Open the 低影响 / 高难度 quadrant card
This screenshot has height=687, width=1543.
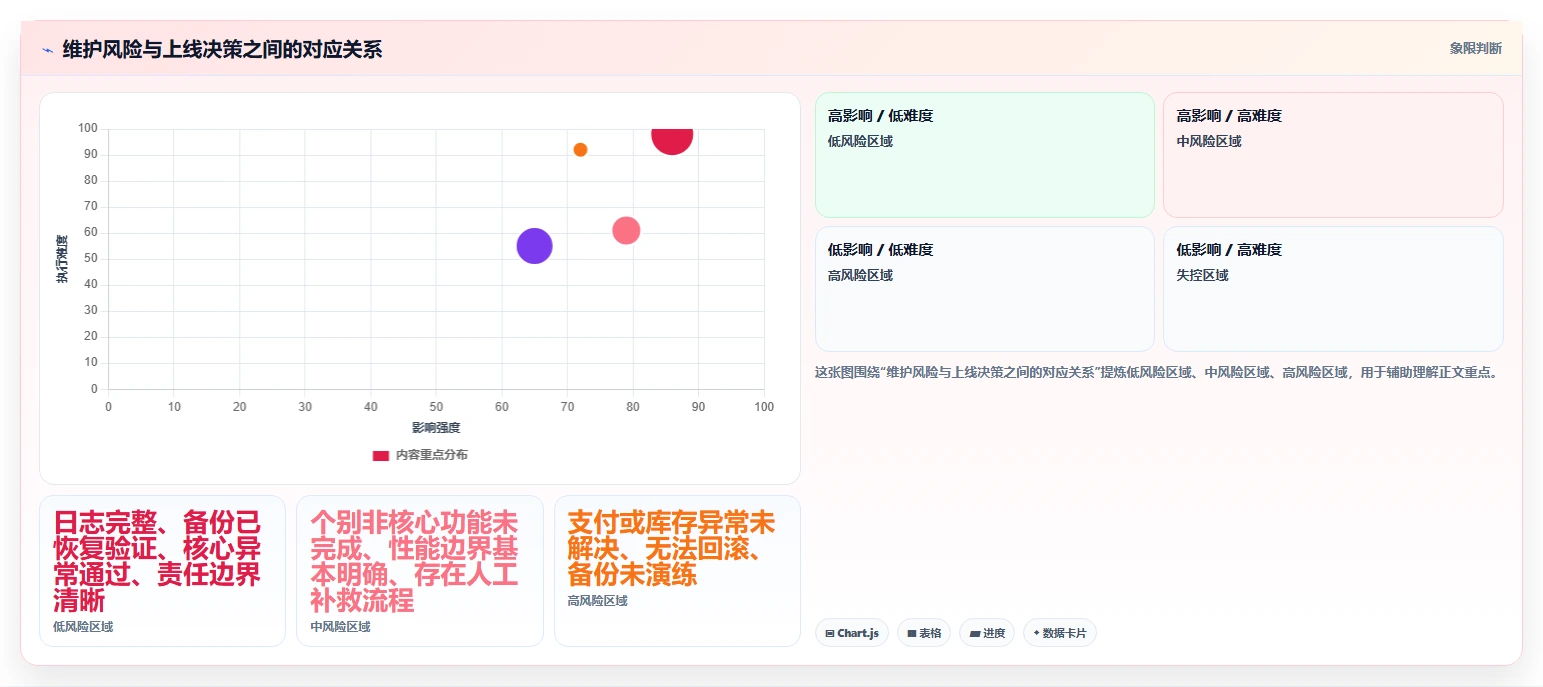tap(1333, 289)
